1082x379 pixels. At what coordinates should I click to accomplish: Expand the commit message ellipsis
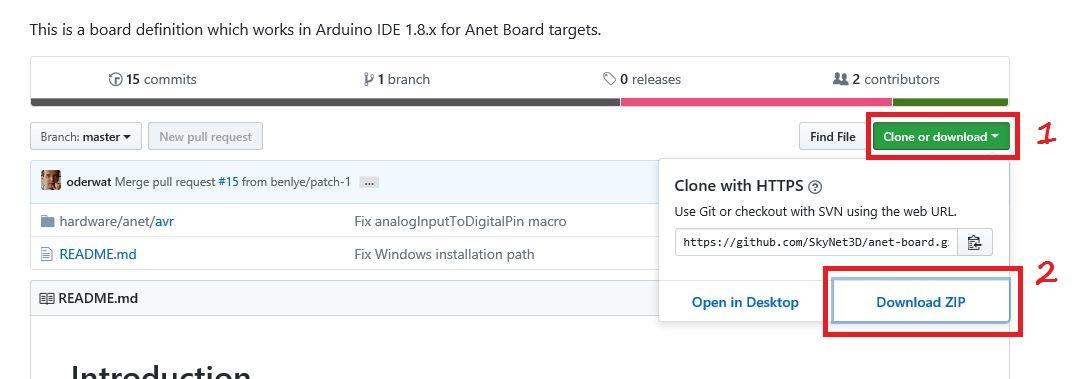(369, 183)
